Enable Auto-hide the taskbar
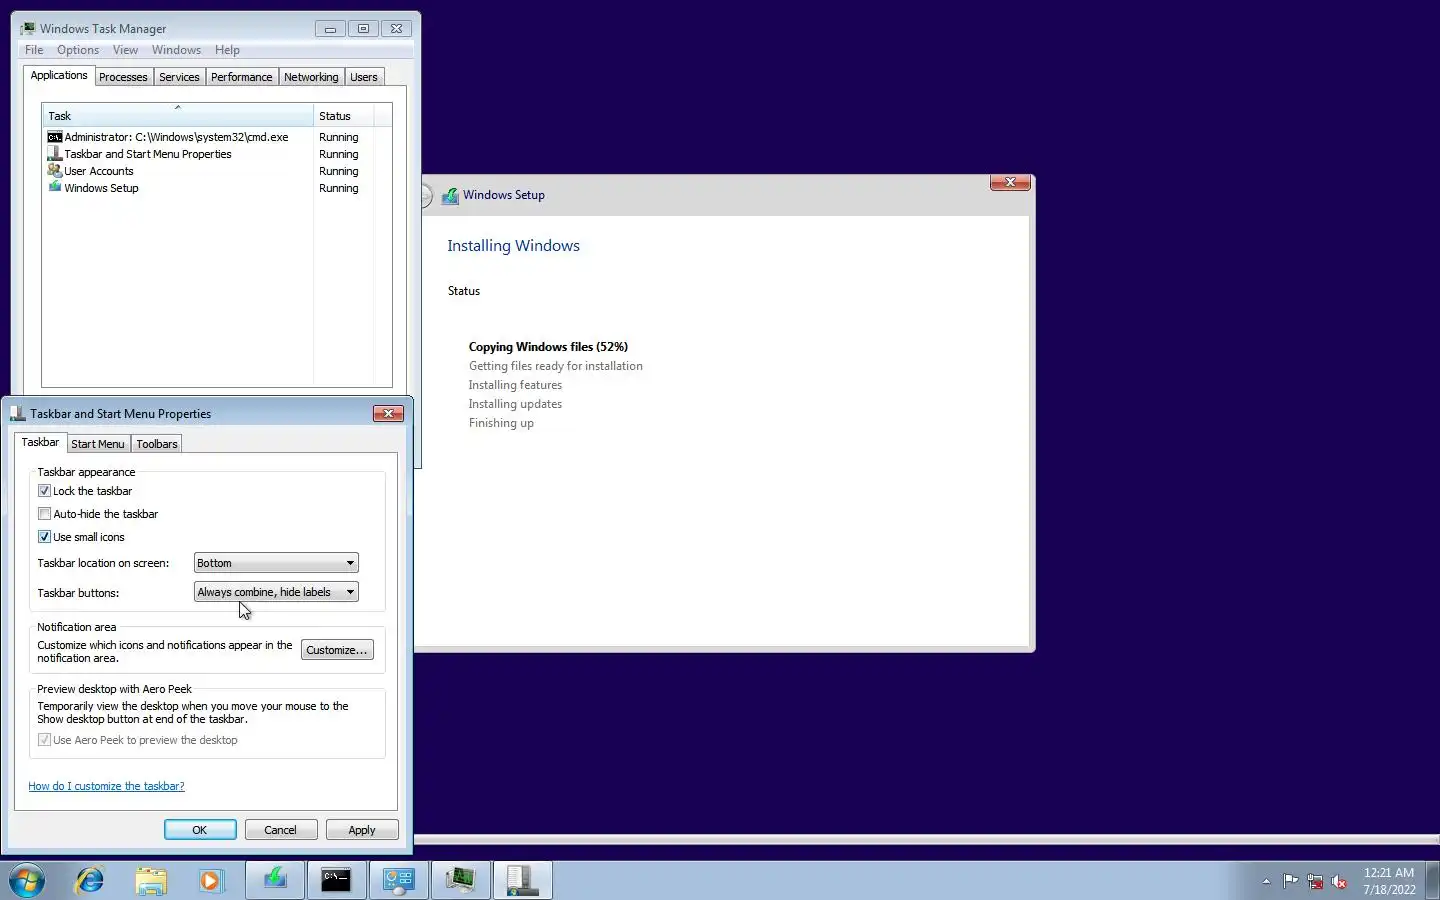1440x900 pixels. 44,514
